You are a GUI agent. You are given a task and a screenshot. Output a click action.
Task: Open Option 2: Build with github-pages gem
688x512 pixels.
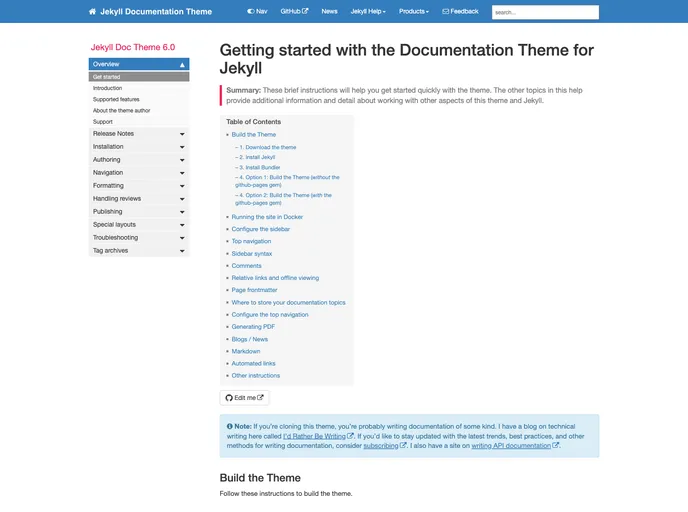[x=283, y=199]
